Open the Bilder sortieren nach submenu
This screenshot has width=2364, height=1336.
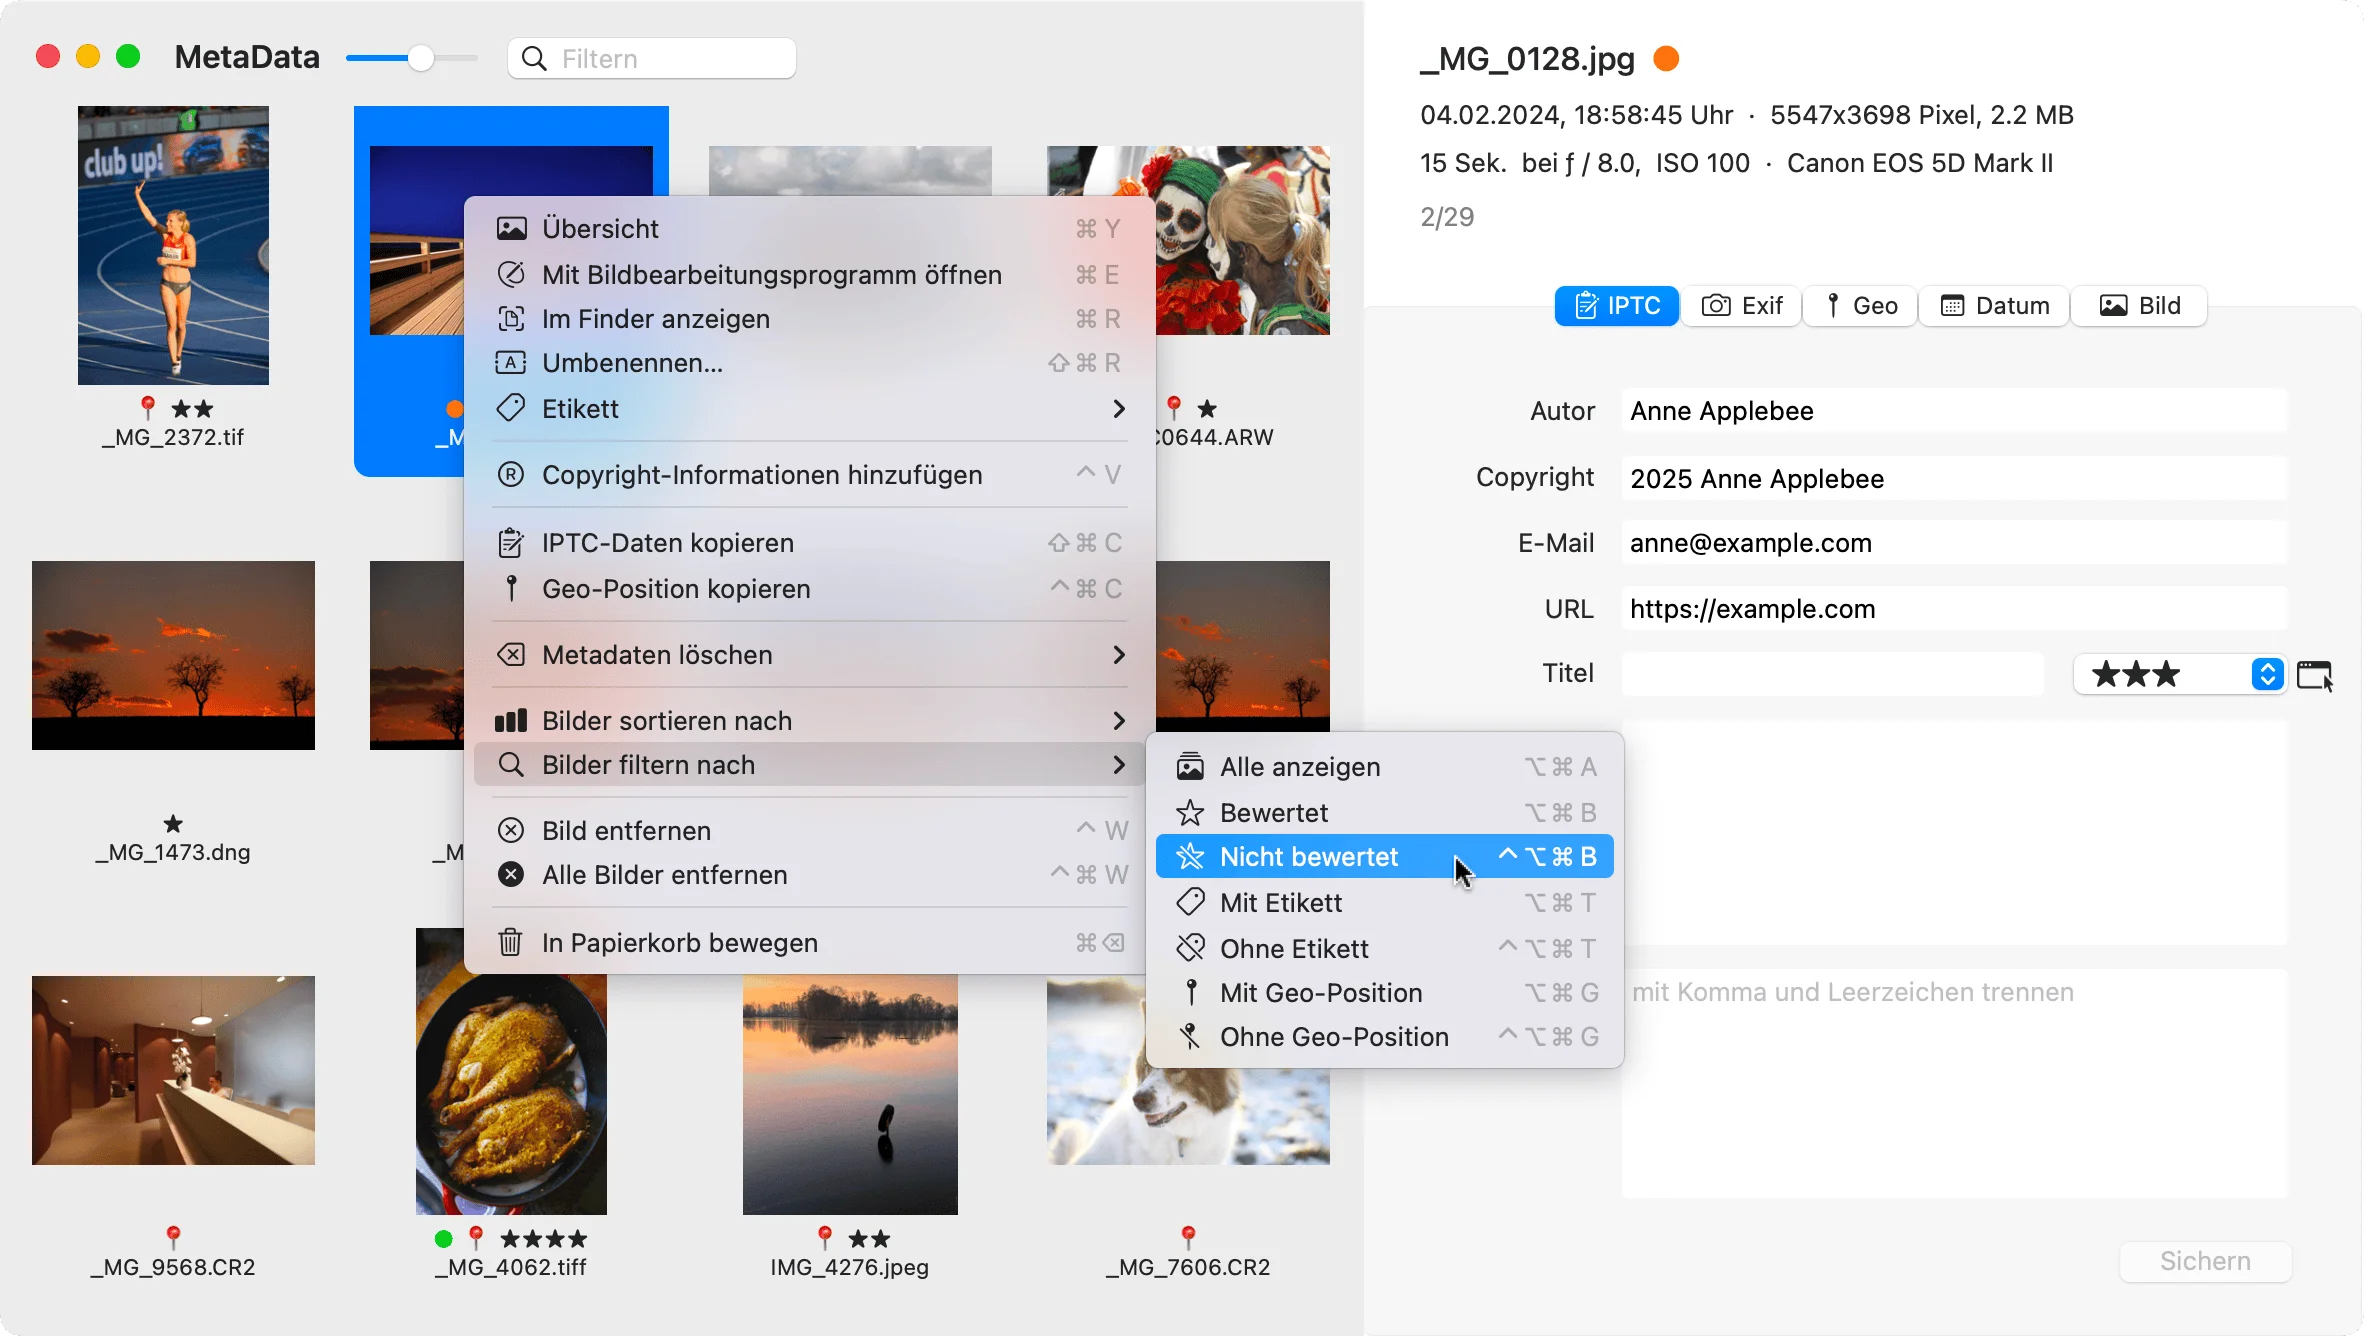pyautogui.click(x=811, y=721)
